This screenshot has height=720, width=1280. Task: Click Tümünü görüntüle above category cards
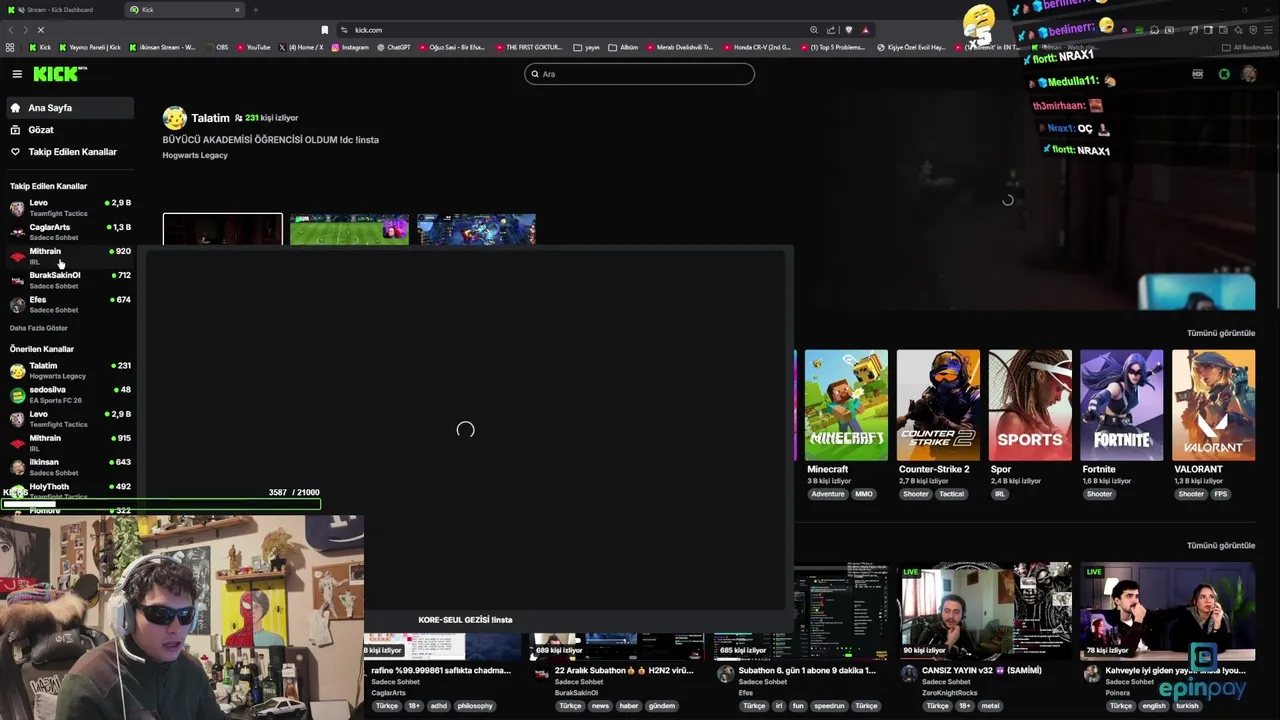[1220, 333]
